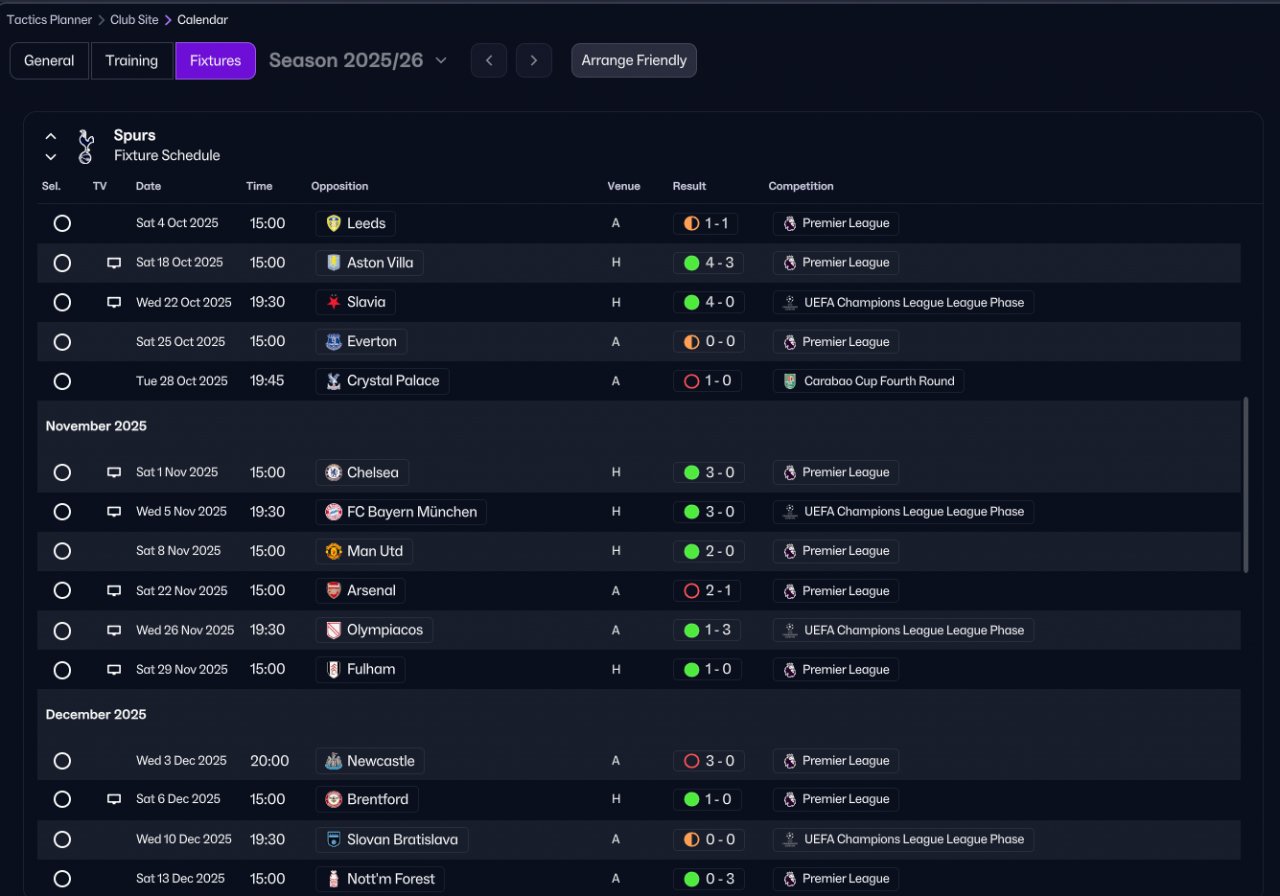This screenshot has height=896, width=1280.
Task: Click the Brentford club badge
Action: click(333, 799)
